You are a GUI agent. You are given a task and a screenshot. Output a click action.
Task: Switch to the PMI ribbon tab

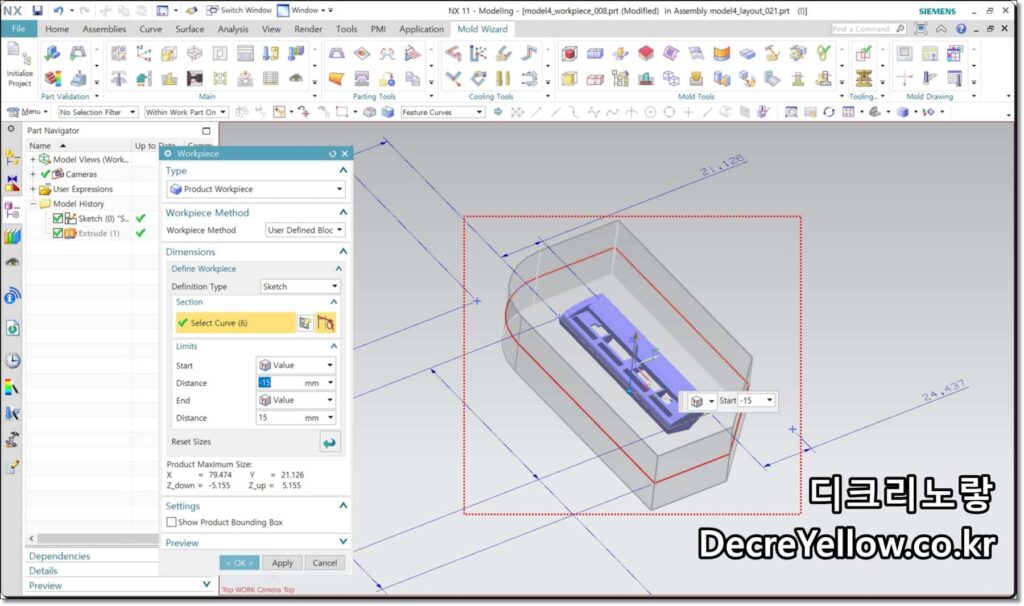(378, 29)
